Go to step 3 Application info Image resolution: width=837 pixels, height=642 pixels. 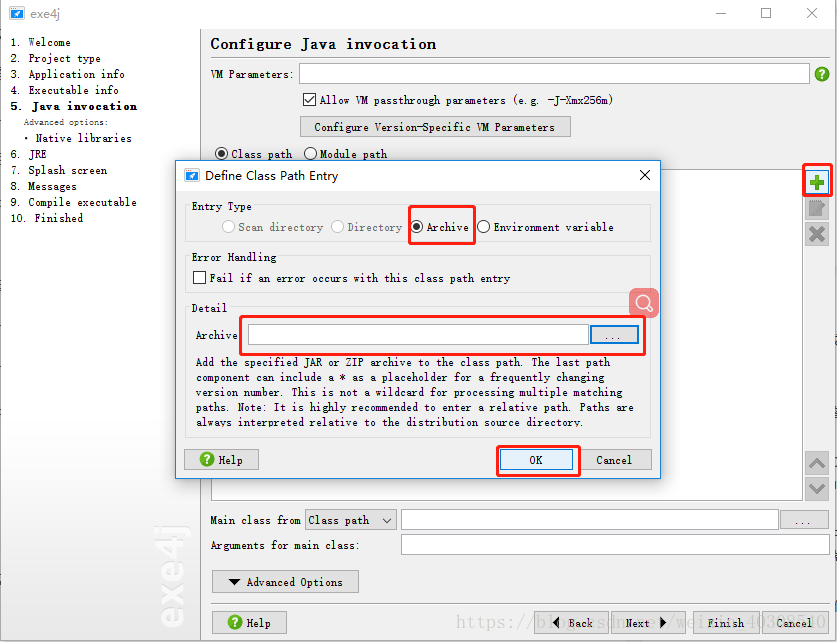(x=67, y=74)
